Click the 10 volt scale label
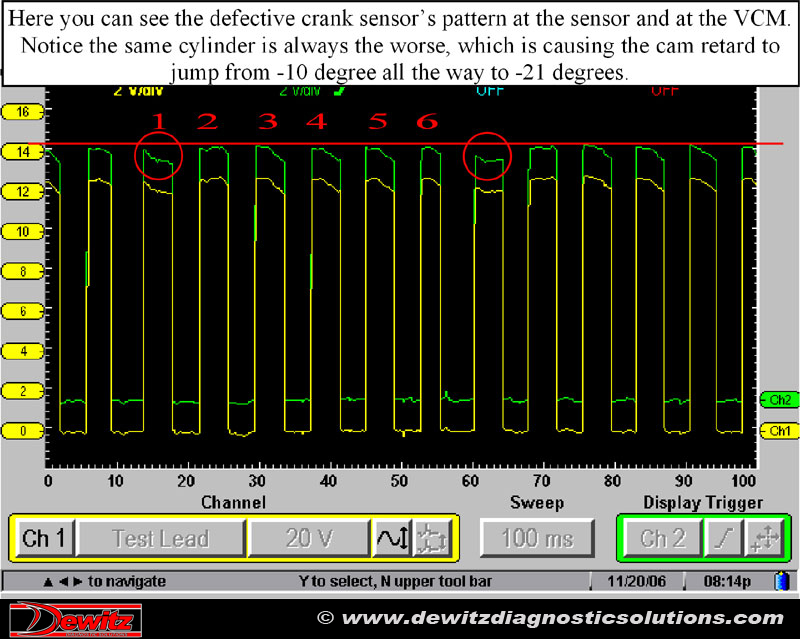This screenshot has height=639, width=800. click(23, 231)
